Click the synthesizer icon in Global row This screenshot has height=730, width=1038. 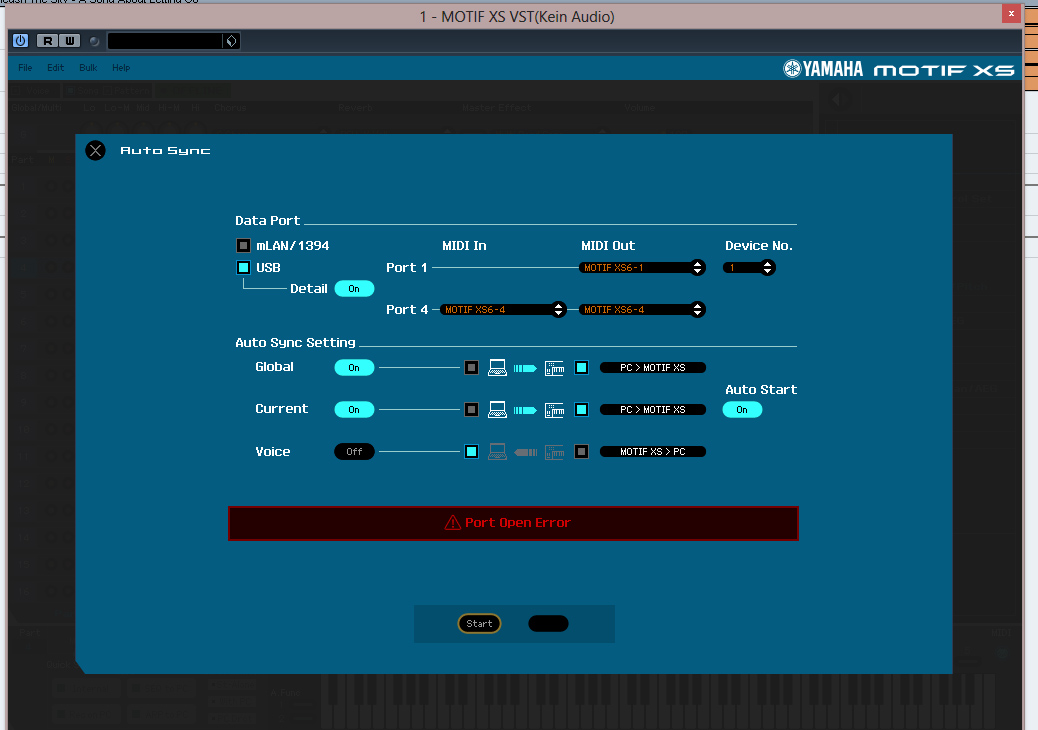pos(554,368)
